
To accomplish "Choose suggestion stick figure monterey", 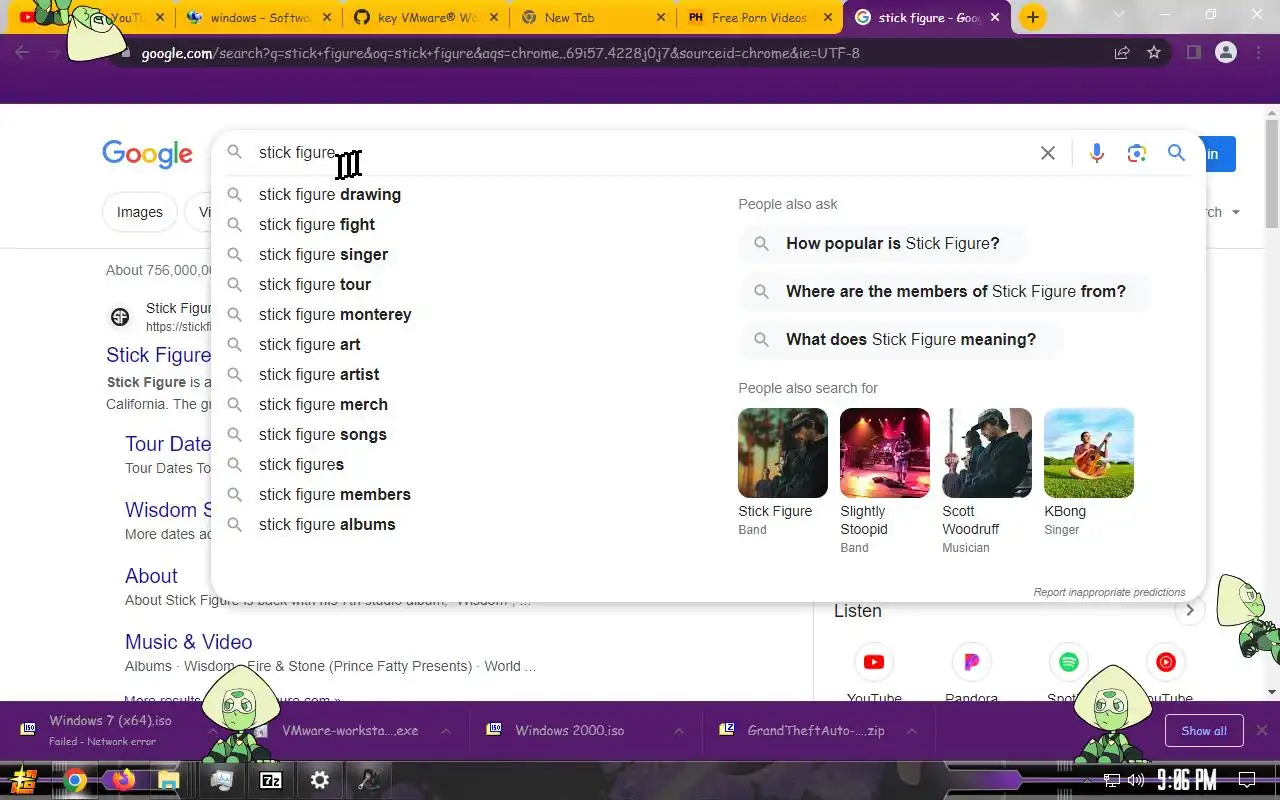I will pyautogui.click(x=335, y=314).
